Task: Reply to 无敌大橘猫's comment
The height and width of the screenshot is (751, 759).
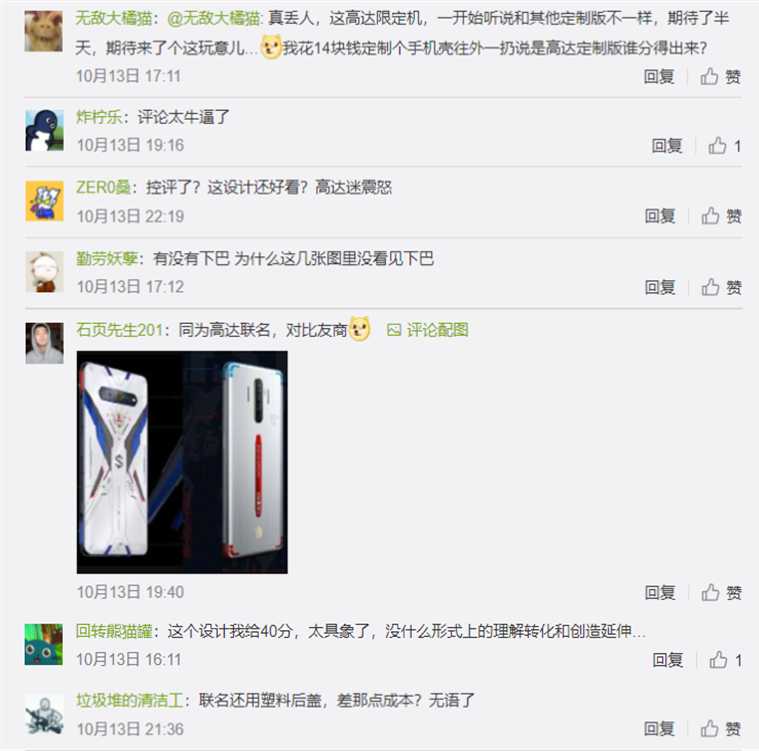Action: pyautogui.click(x=658, y=77)
